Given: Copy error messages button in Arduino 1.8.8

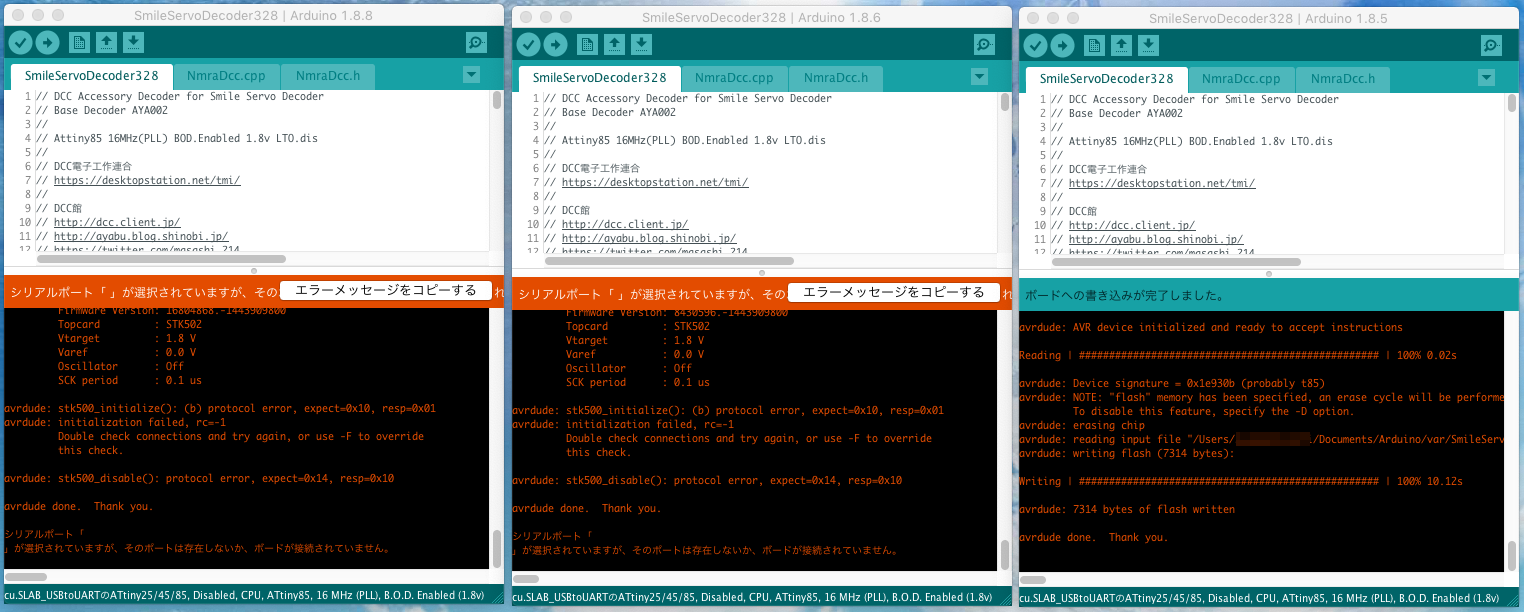Looking at the screenshot, I should 386,291.
